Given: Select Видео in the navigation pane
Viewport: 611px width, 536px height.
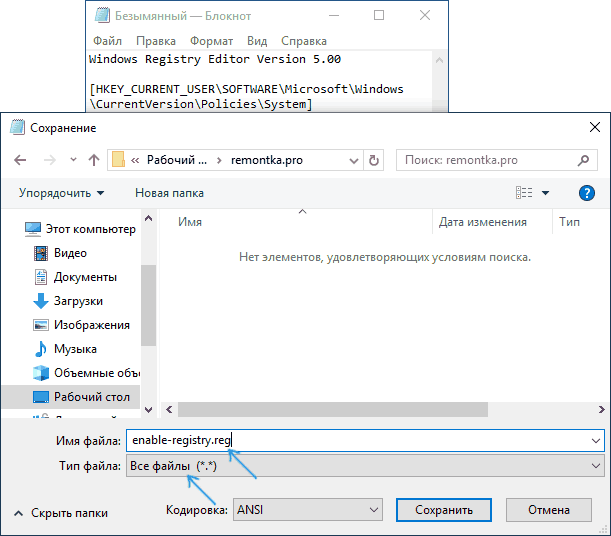Looking at the screenshot, I should coord(70,253).
